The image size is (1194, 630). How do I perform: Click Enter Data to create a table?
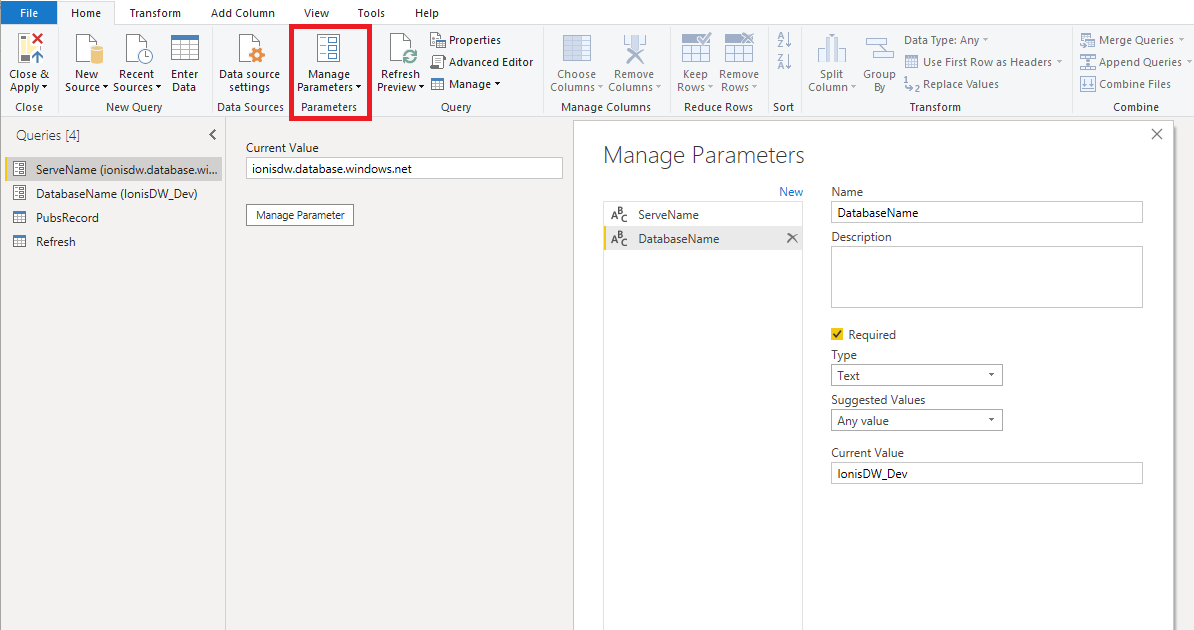click(x=184, y=63)
